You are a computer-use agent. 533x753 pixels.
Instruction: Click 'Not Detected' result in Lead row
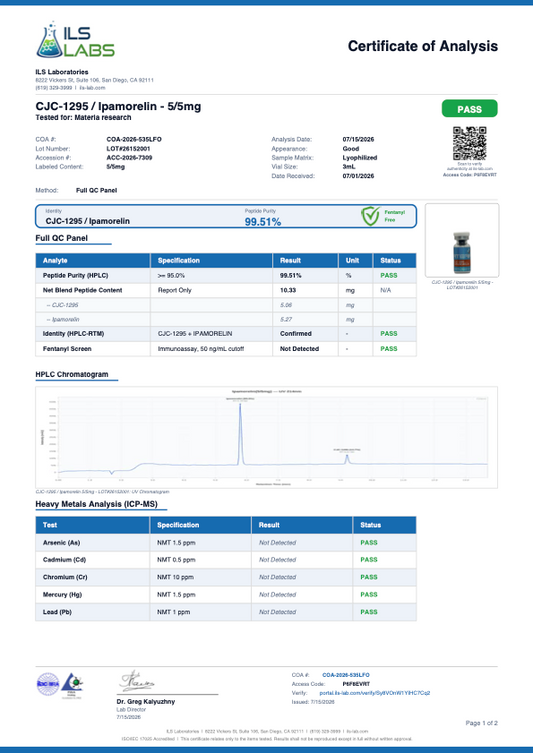[x=278, y=612]
